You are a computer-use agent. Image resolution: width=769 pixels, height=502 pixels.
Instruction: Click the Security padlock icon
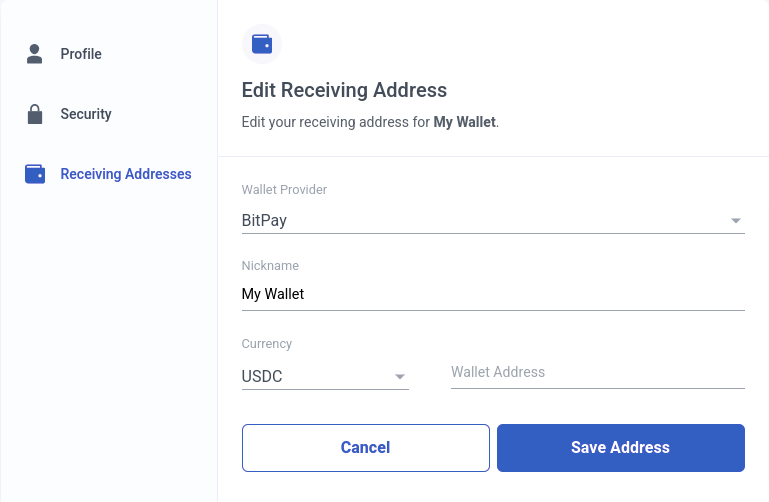point(34,114)
